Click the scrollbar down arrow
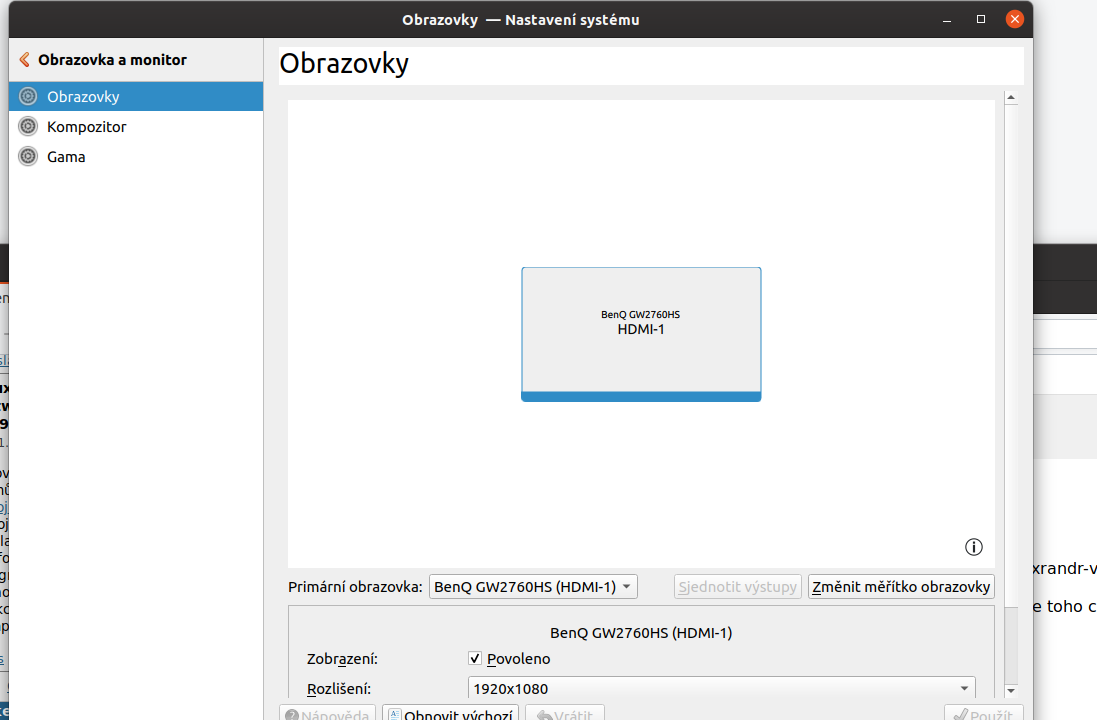This screenshot has width=1097, height=720. (1011, 690)
